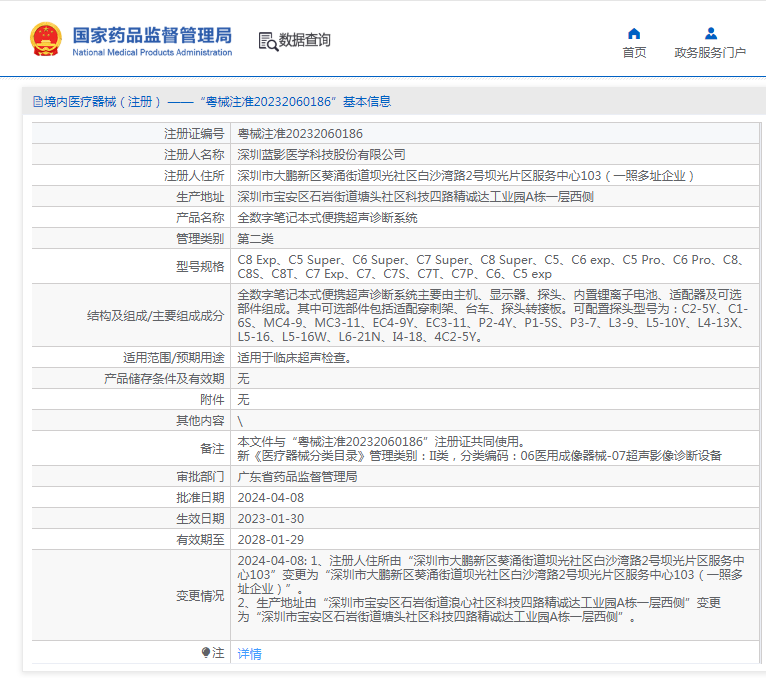The image size is (766, 678).
Task: Click the lightbulb note icon beside 注
Action: (x=206, y=653)
